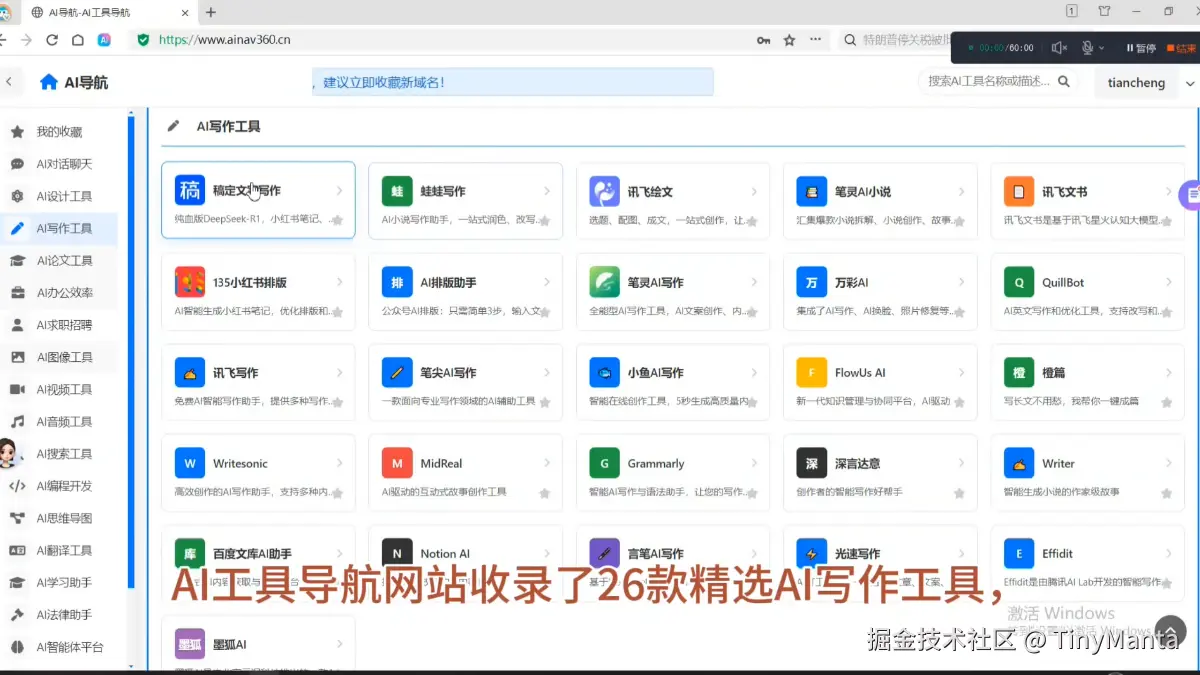Open Notion AI via its N icon
Image resolution: width=1200 pixels, height=675 pixels.
[x=396, y=552]
